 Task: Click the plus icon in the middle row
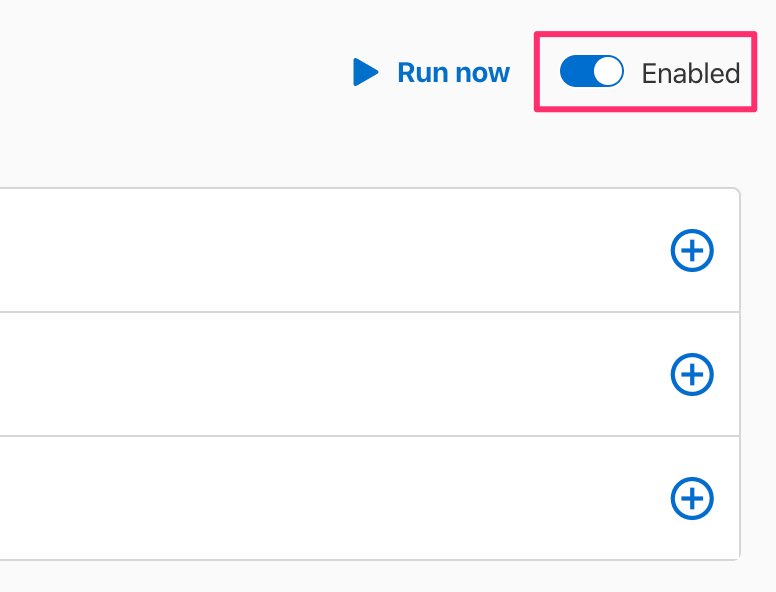692,374
